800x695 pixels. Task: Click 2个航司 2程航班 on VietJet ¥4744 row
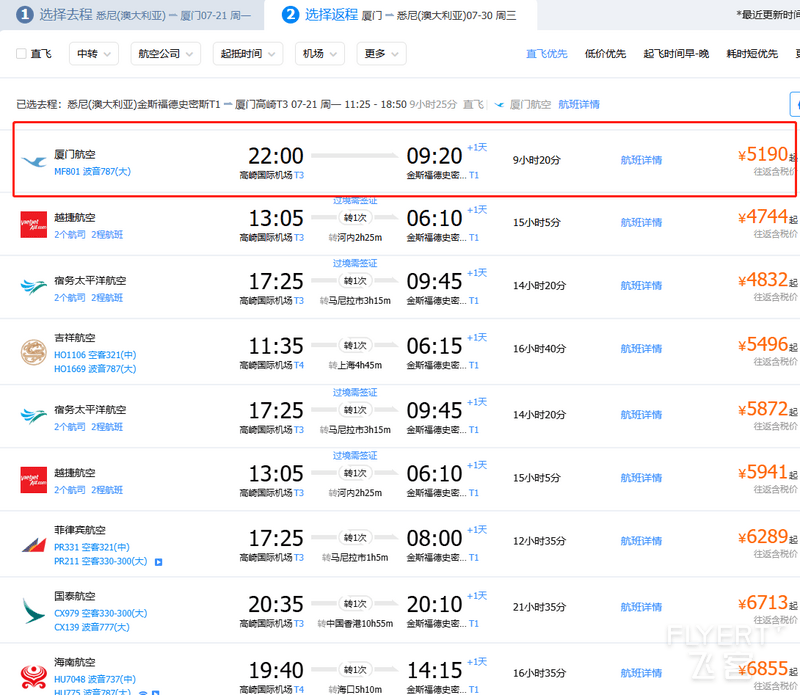point(88,235)
